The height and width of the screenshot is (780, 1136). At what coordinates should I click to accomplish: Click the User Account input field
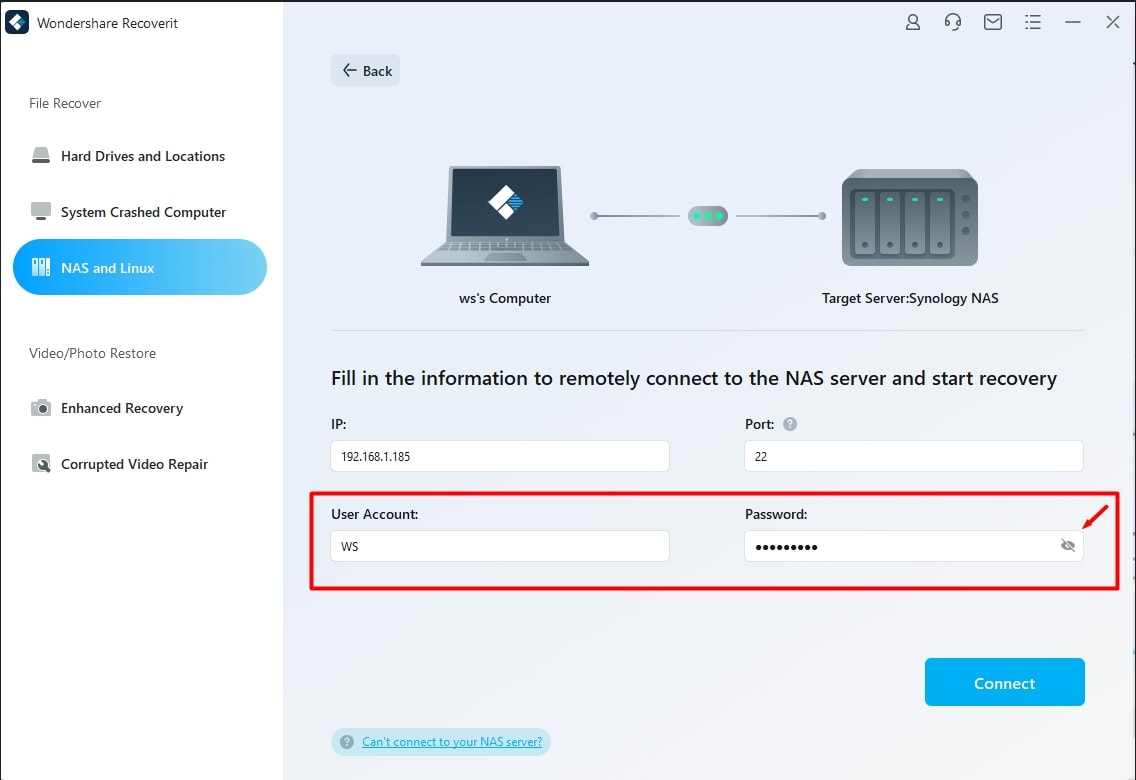coord(500,546)
